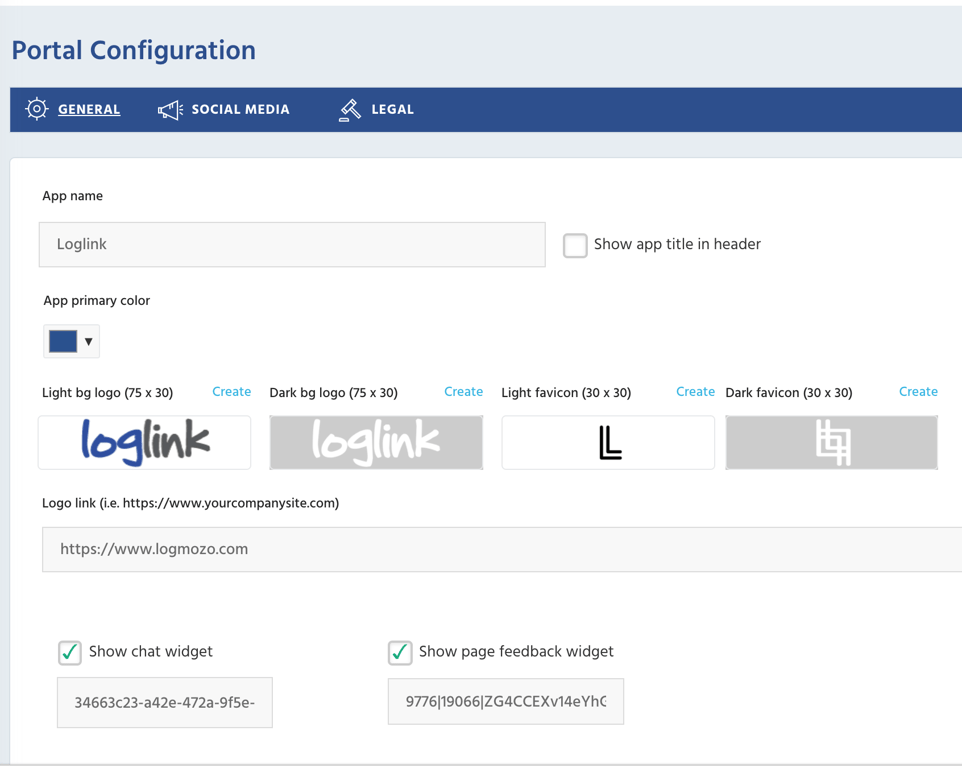Image resolution: width=962 pixels, height=768 pixels.
Task: Click Create link for Light favicon
Action: coord(695,392)
